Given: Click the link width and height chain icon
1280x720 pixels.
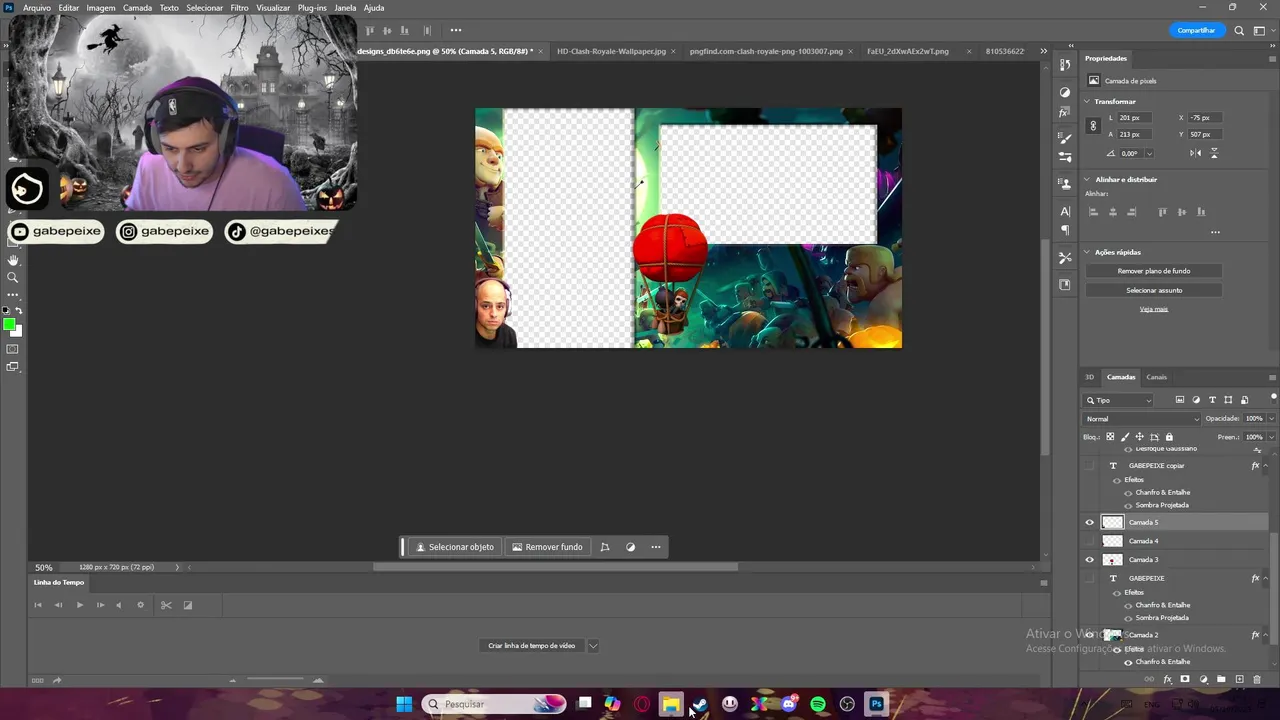Looking at the screenshot, I should 1093,126.
